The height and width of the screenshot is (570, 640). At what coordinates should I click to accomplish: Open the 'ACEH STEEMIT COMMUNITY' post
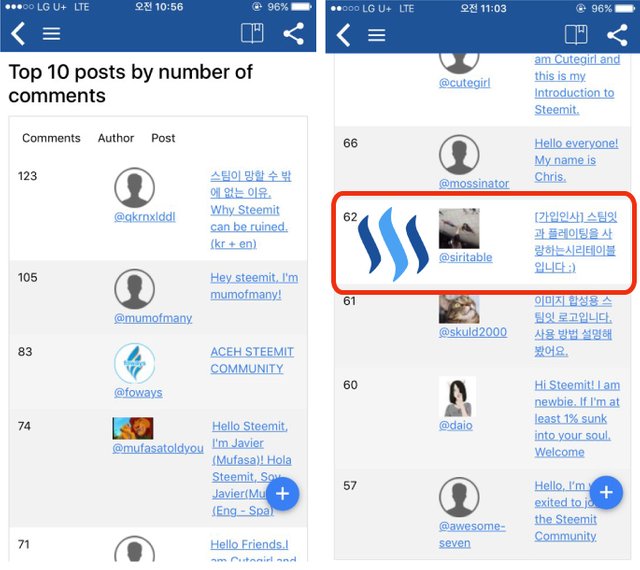(x=252, y=360)
